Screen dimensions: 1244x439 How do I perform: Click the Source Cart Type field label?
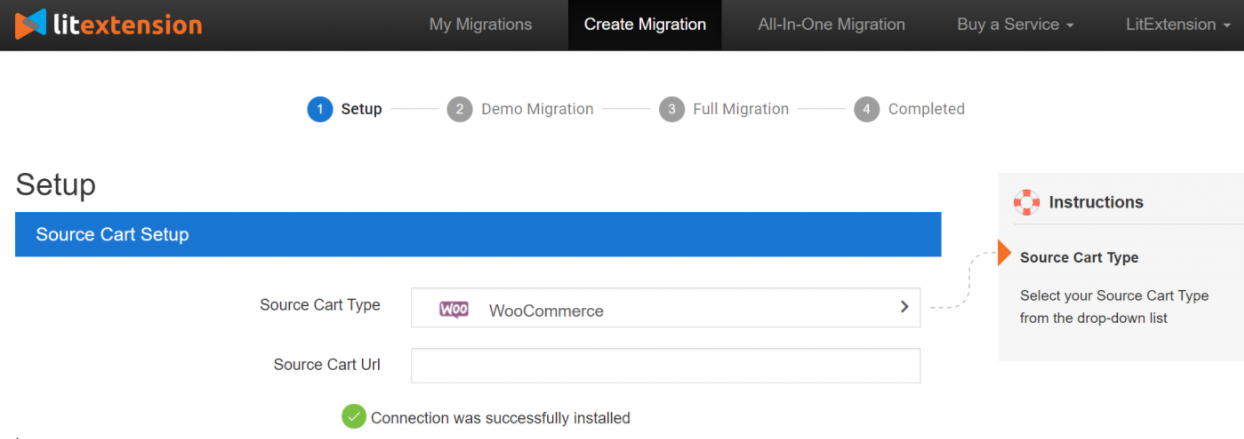point(320,305)
